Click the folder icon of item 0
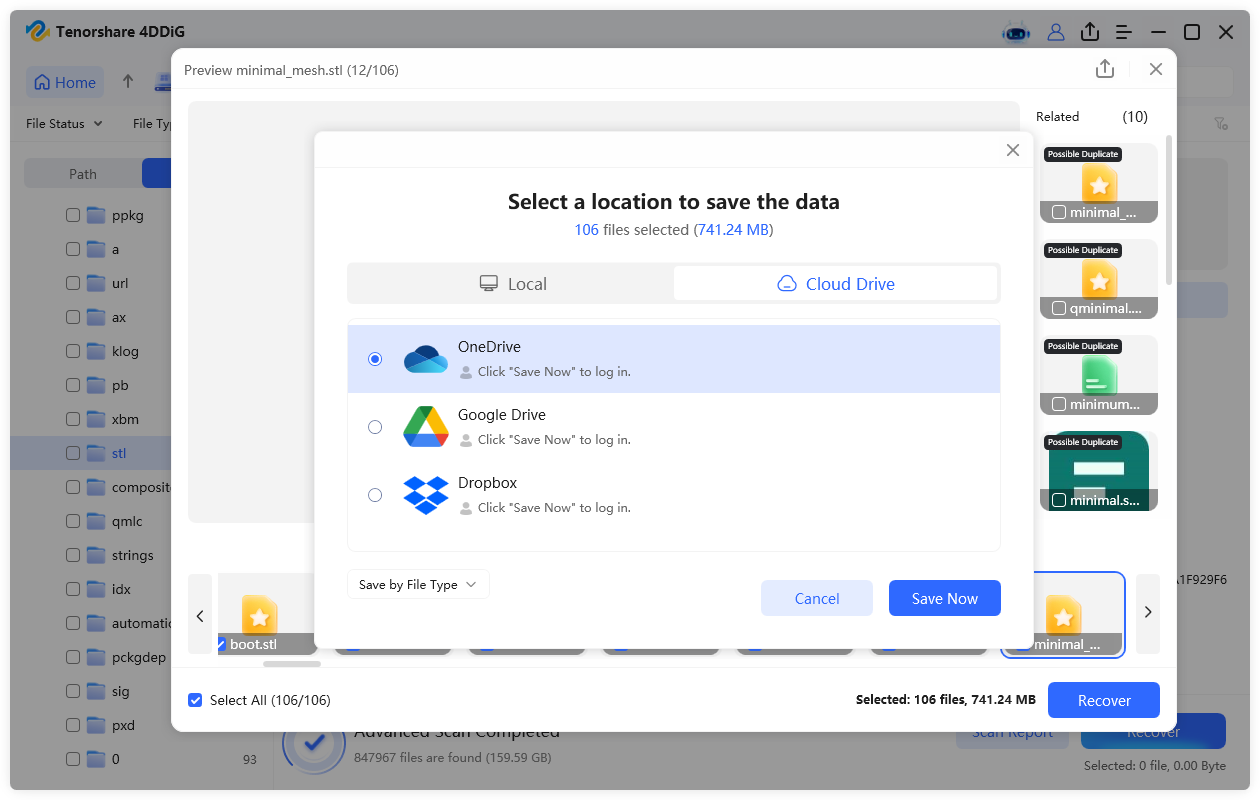1260x800 pixels. [96, 759]
